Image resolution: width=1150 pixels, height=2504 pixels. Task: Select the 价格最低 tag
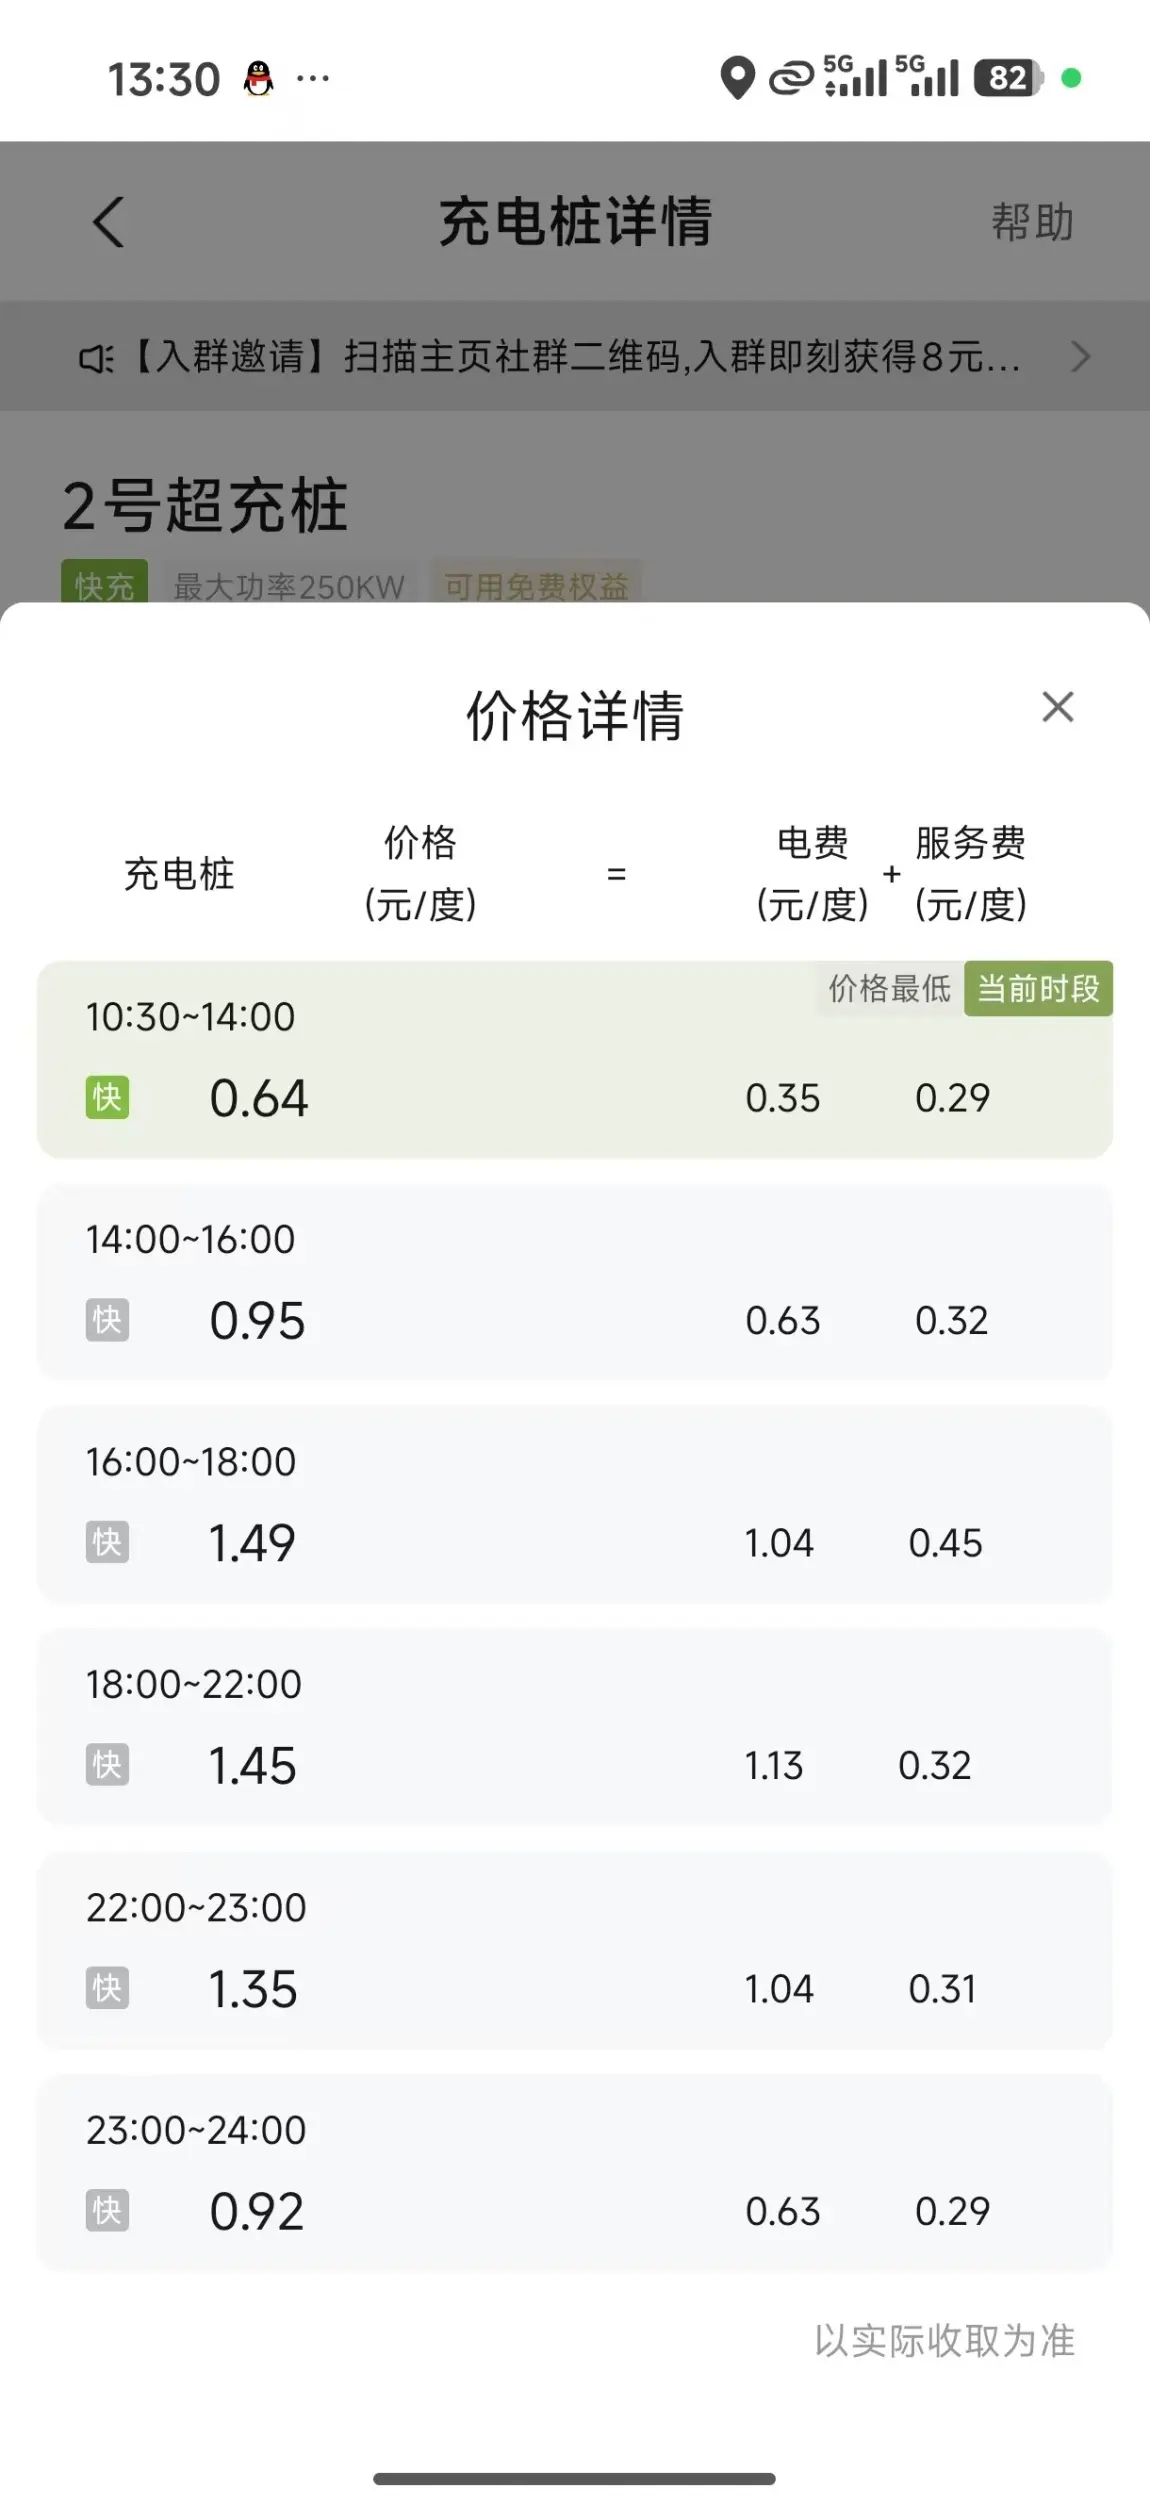(x=889, y=989)
